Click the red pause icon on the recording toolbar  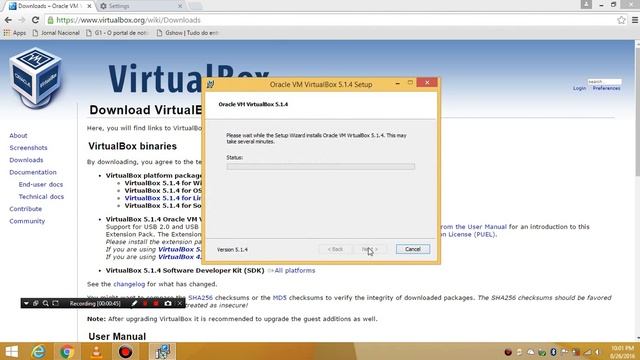[x=145, y=304]
